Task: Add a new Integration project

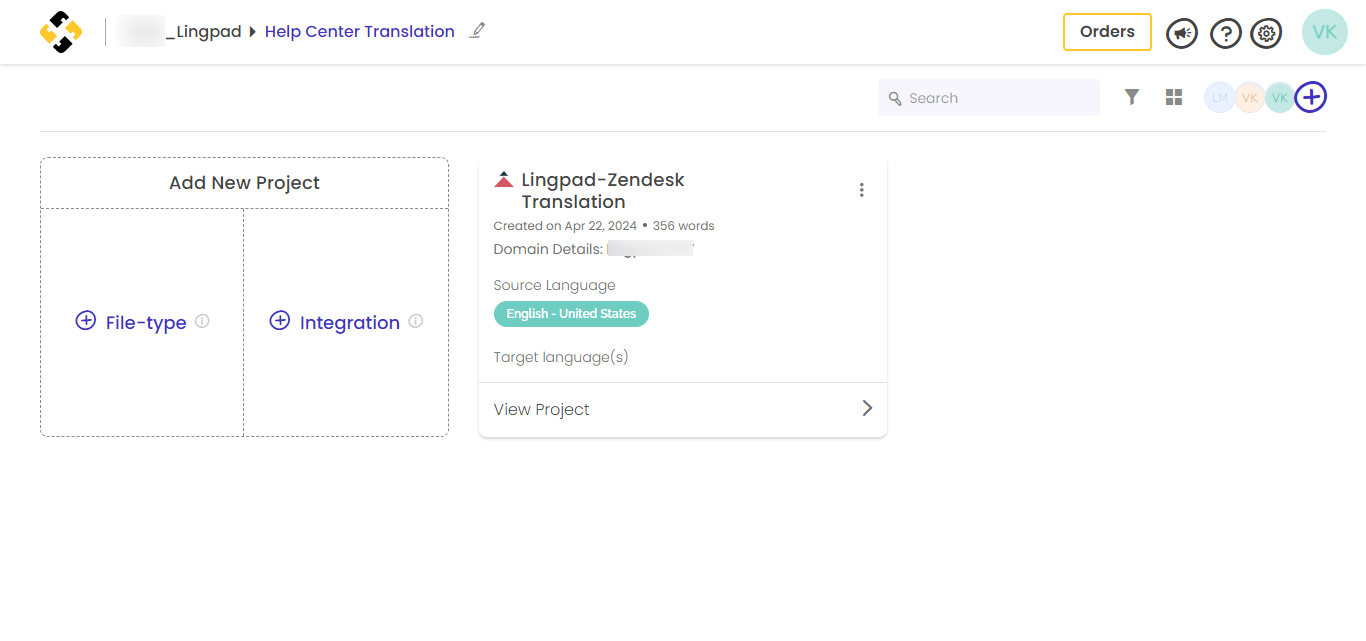Action: 336,322
